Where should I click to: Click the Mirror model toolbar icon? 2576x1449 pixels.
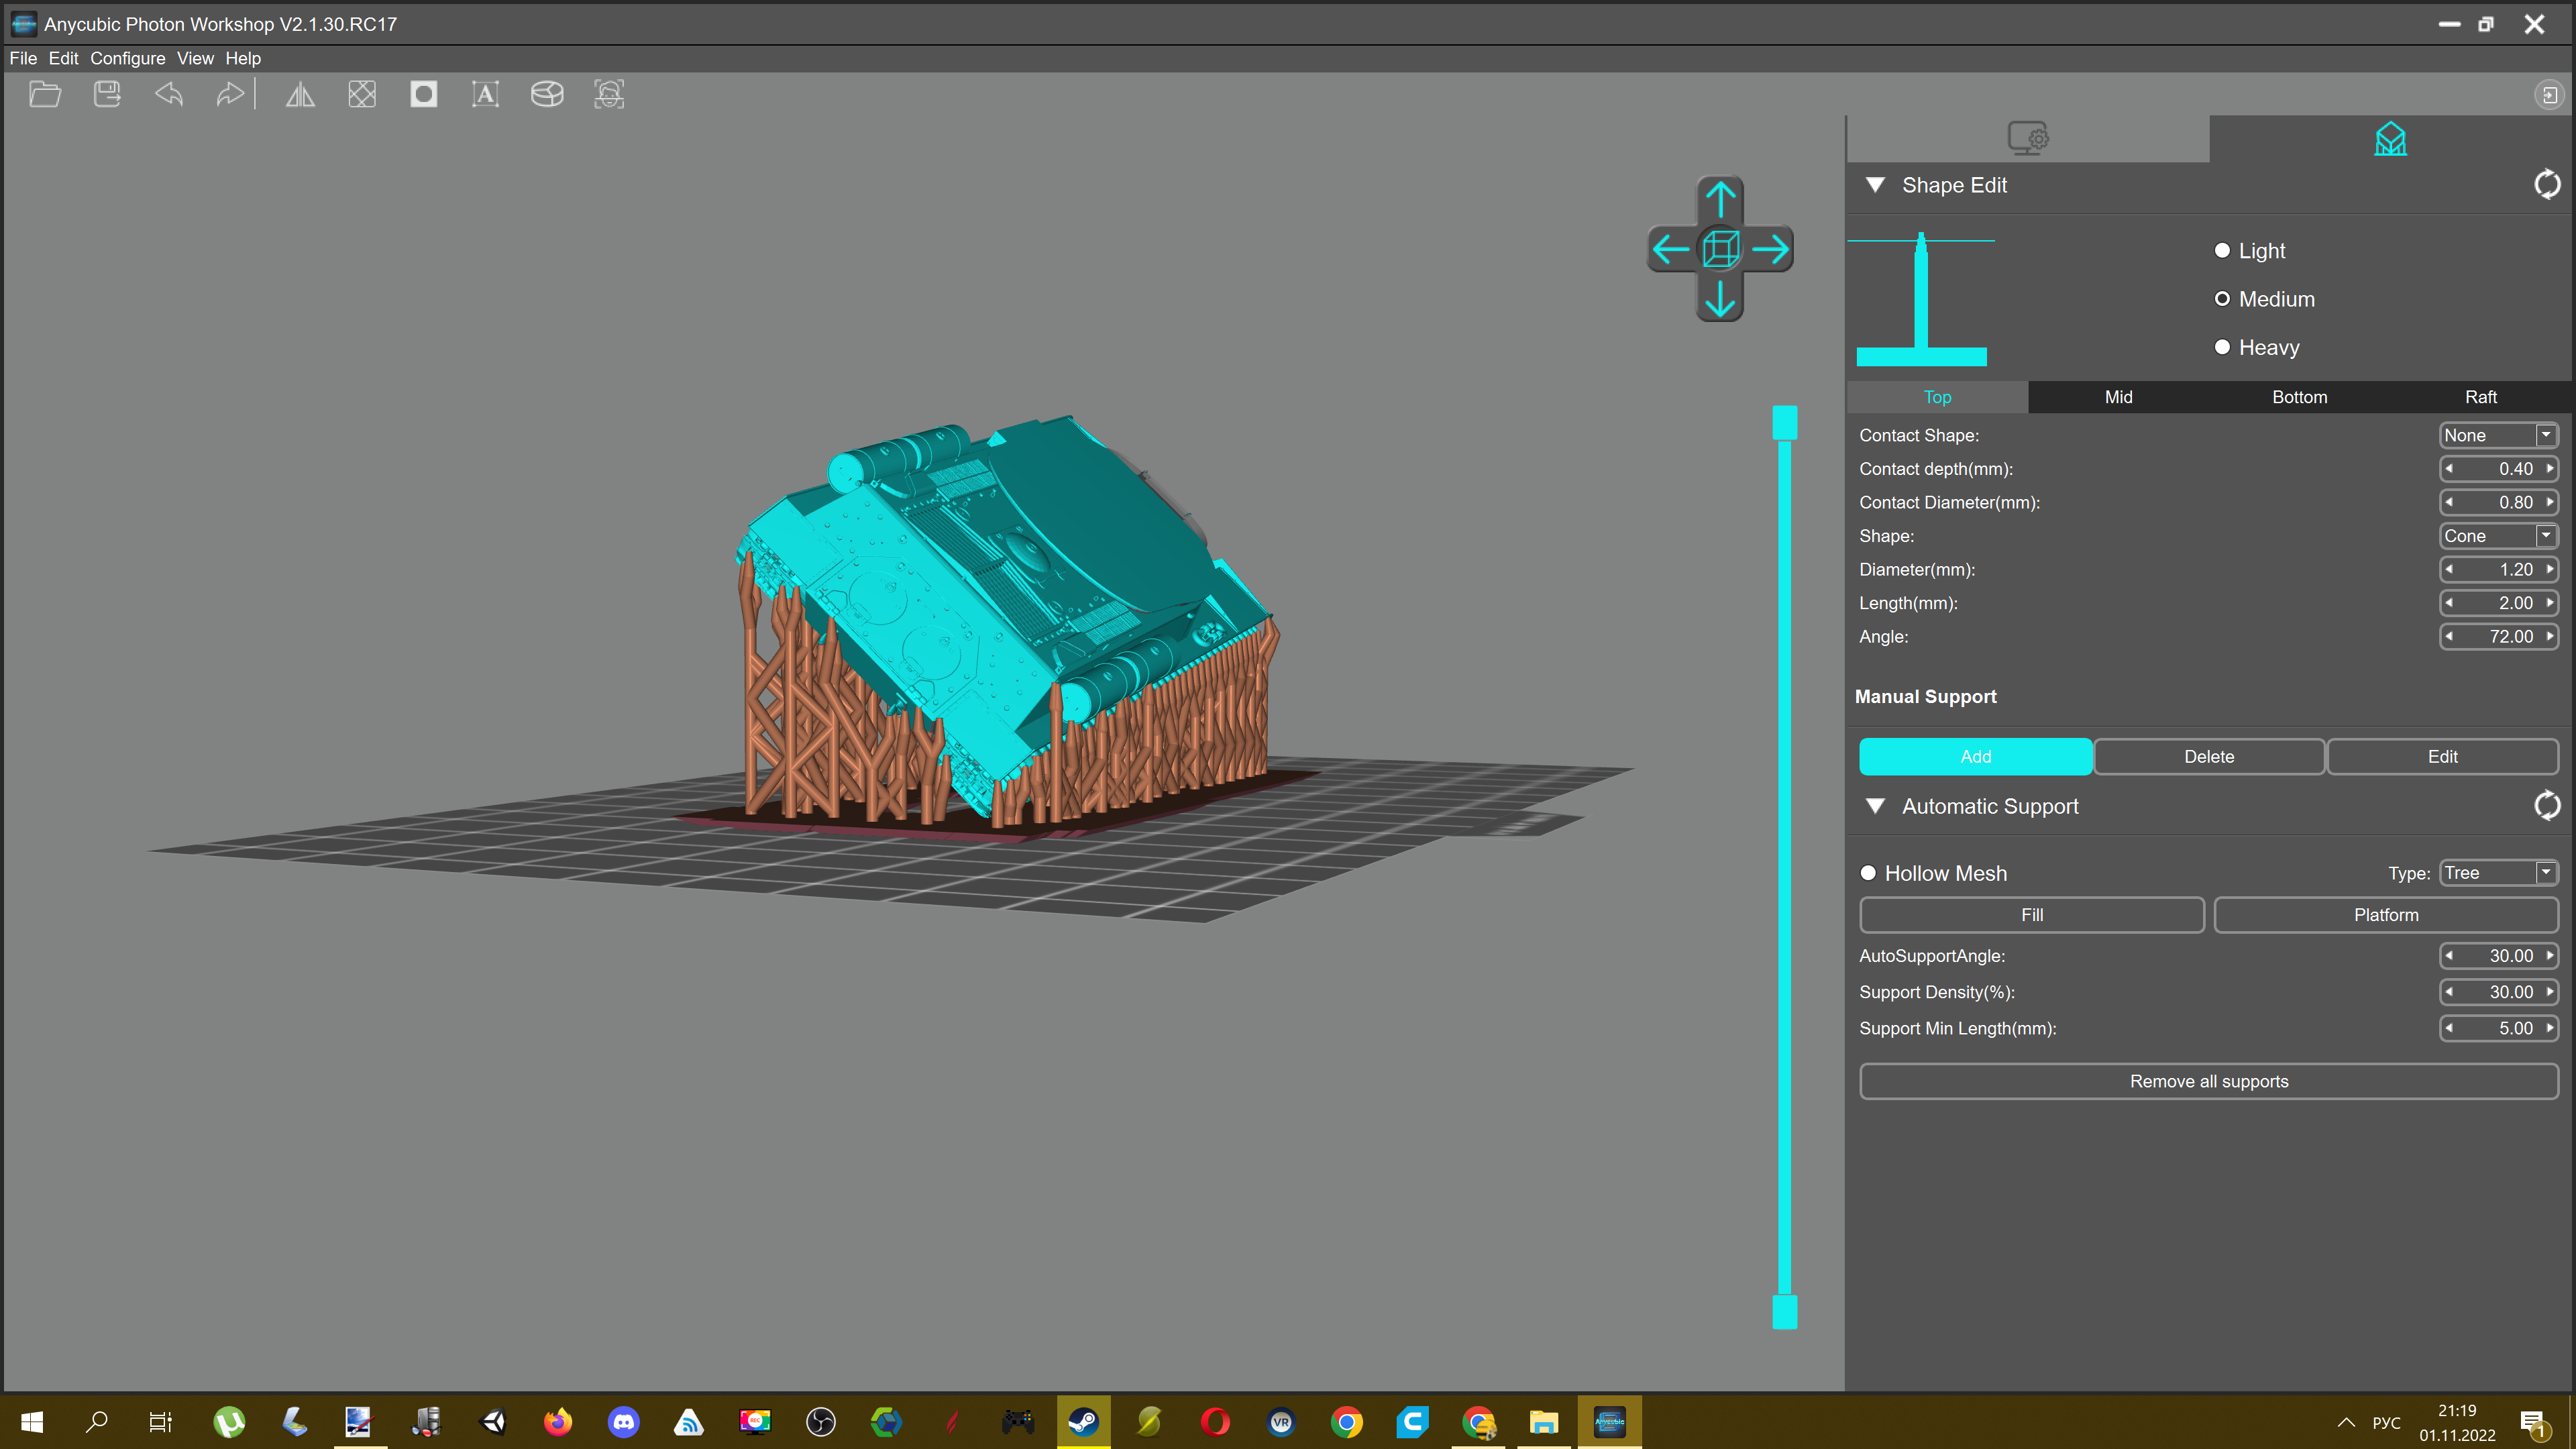[300, 95]
